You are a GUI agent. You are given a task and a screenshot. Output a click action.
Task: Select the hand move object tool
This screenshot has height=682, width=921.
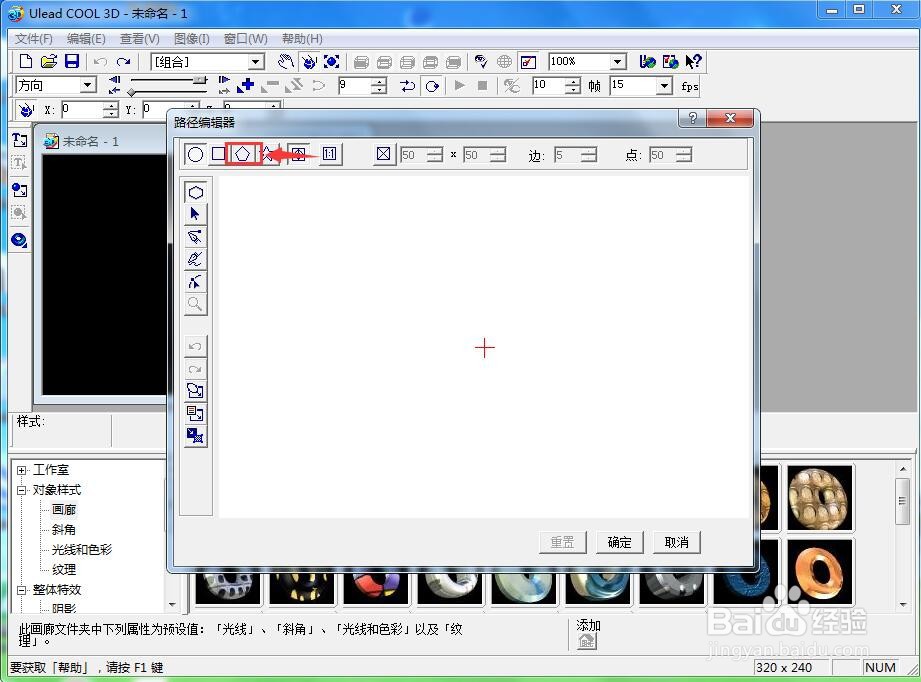point(286,62)
